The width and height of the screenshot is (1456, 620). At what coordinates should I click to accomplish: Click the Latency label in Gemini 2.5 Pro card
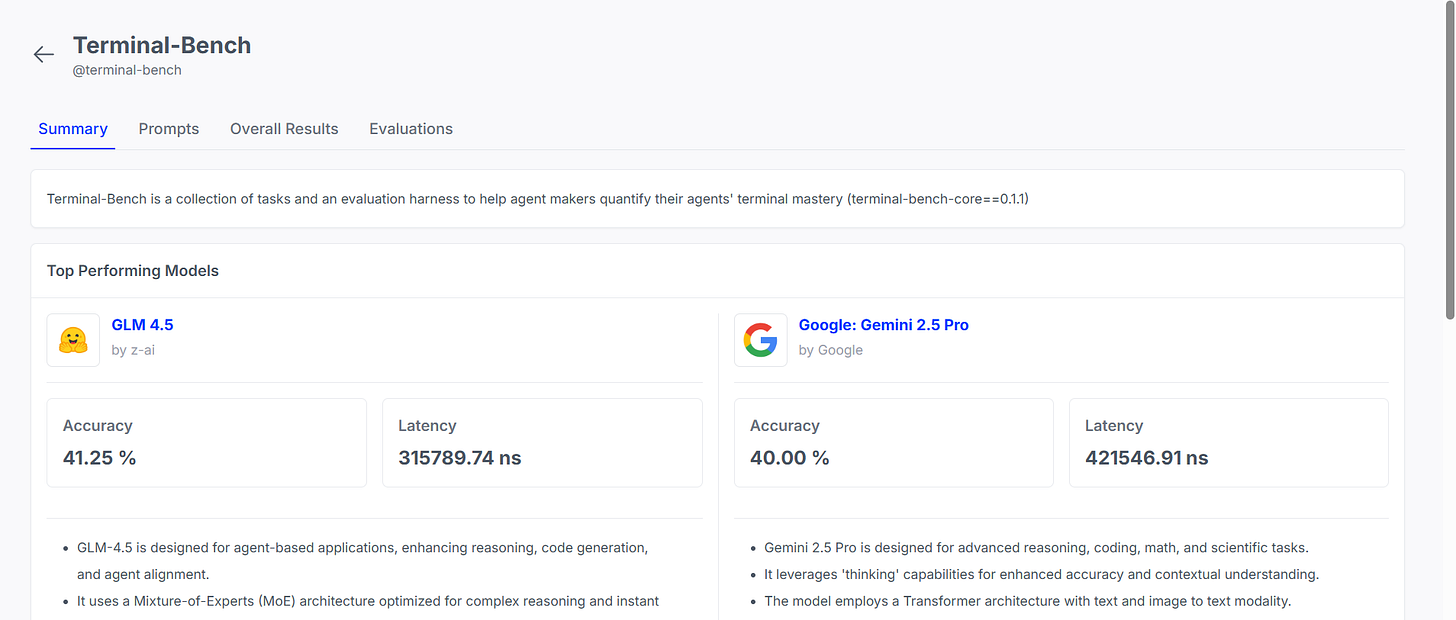1114,426
